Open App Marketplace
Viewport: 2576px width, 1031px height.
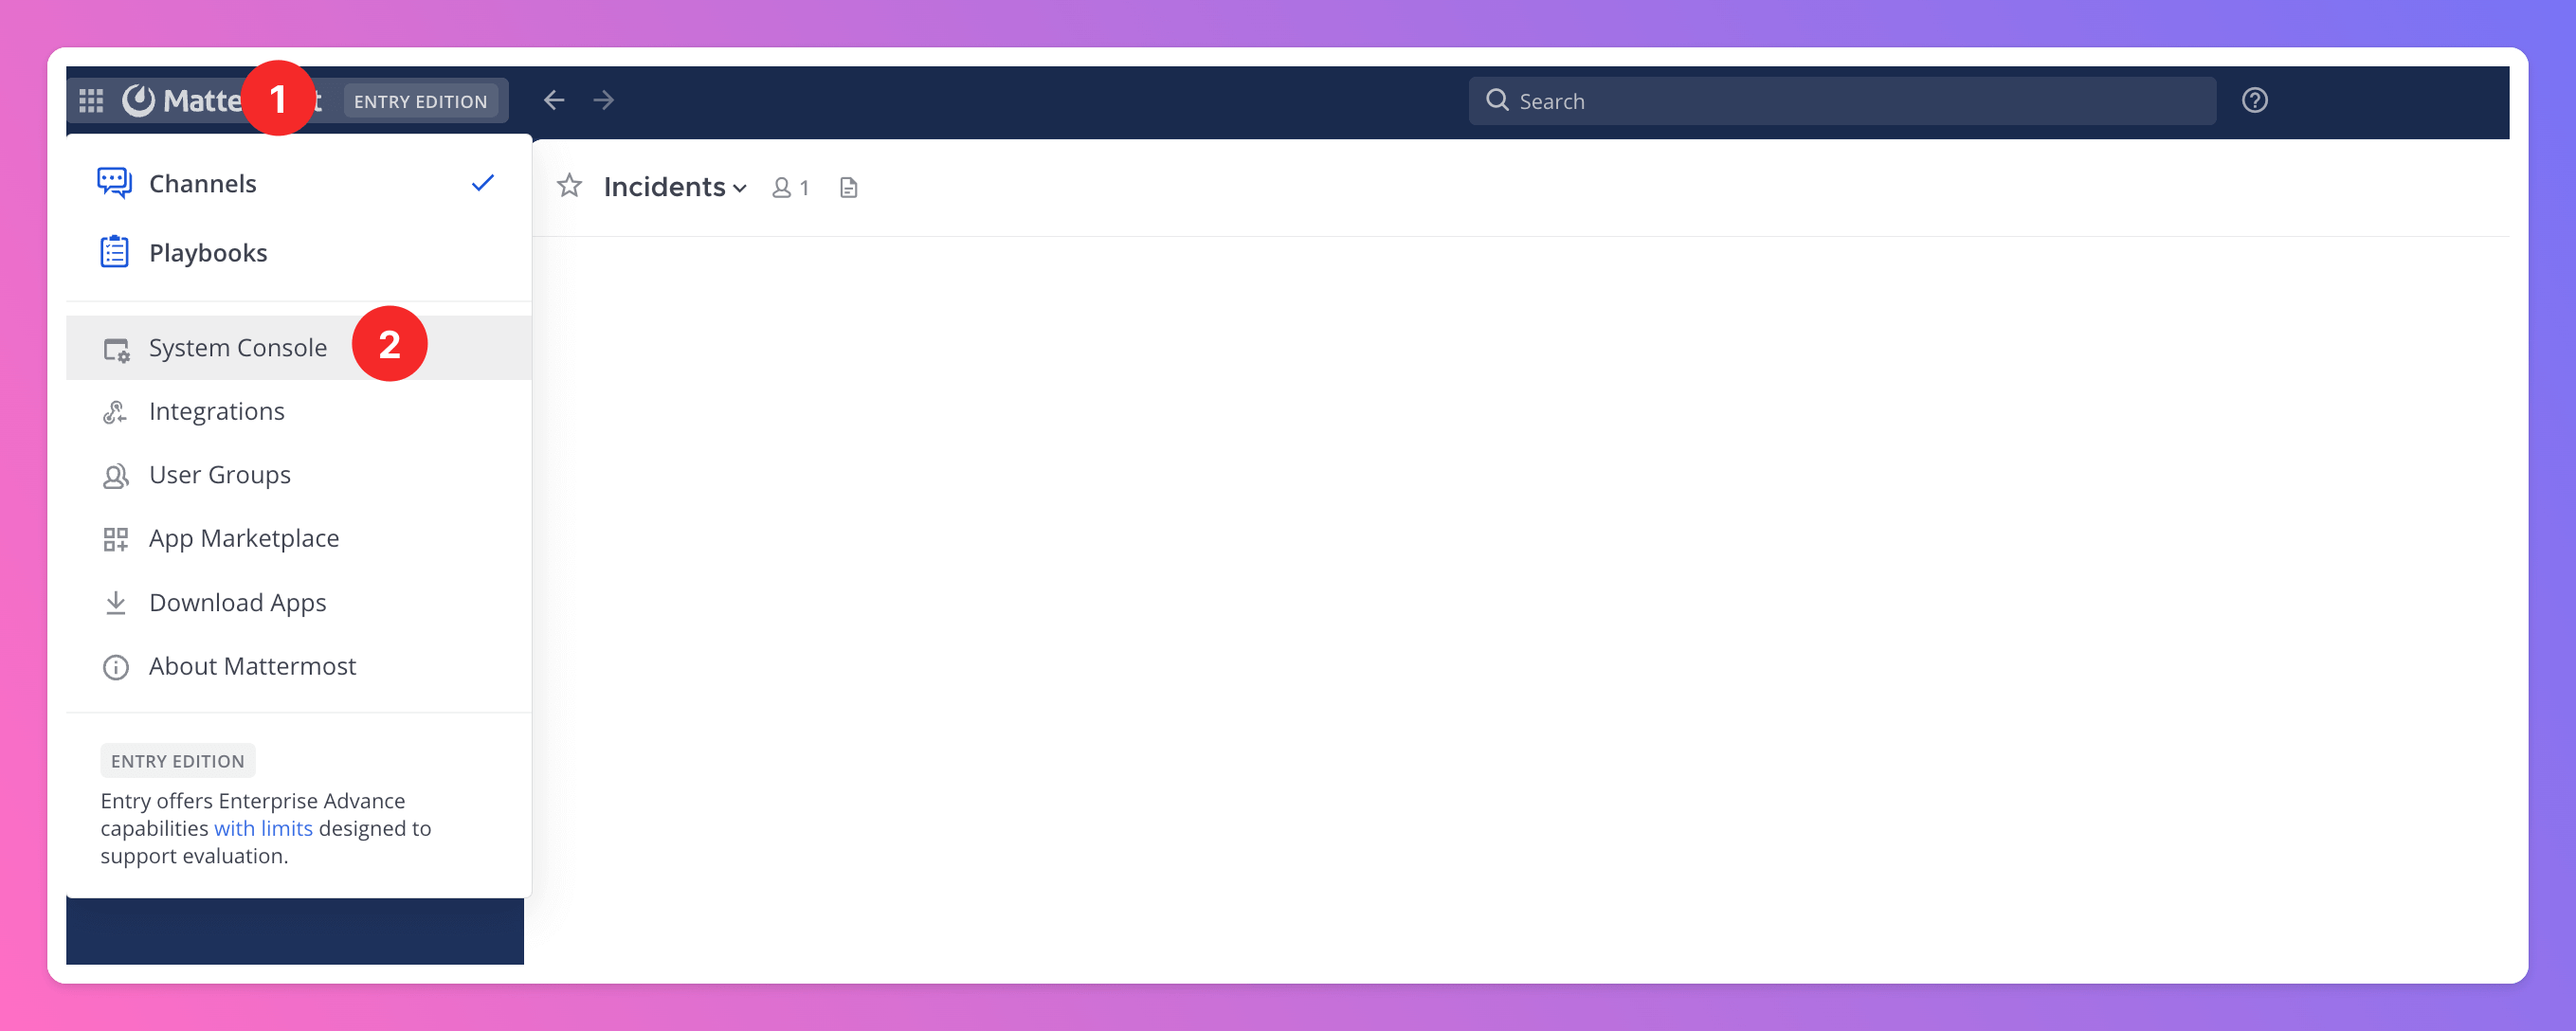pos(244,539)
